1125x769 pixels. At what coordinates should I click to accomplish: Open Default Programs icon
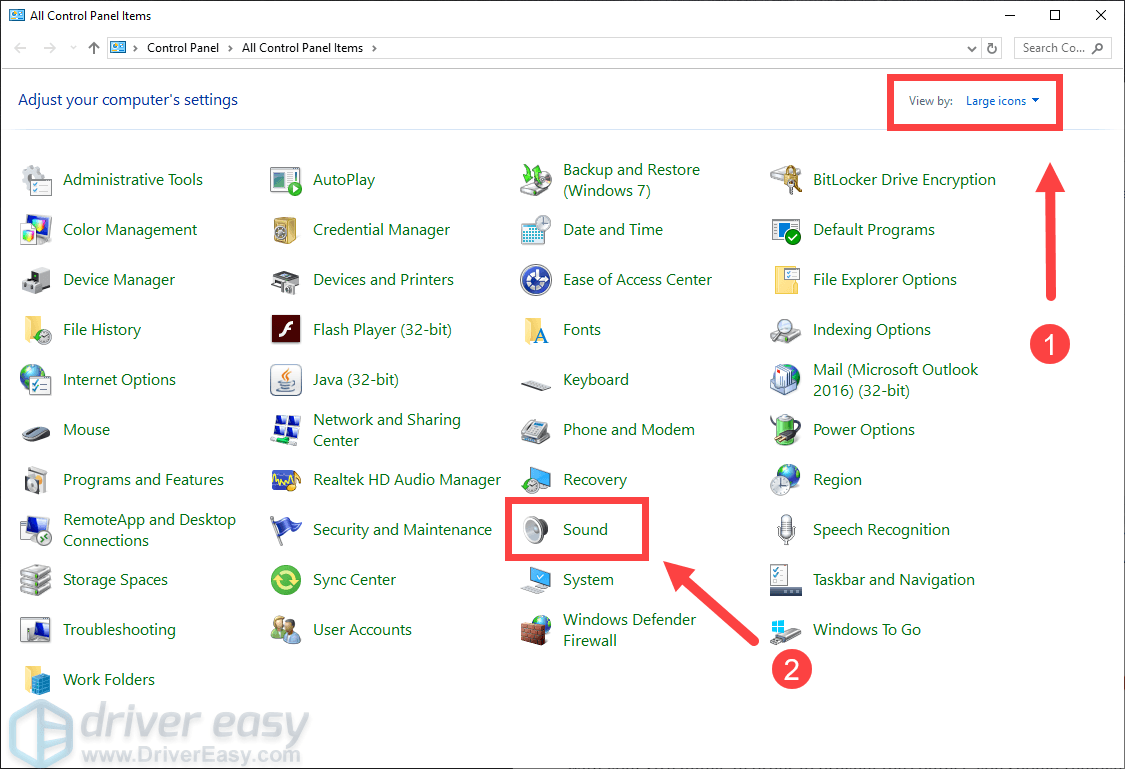[x=786, y=230]
